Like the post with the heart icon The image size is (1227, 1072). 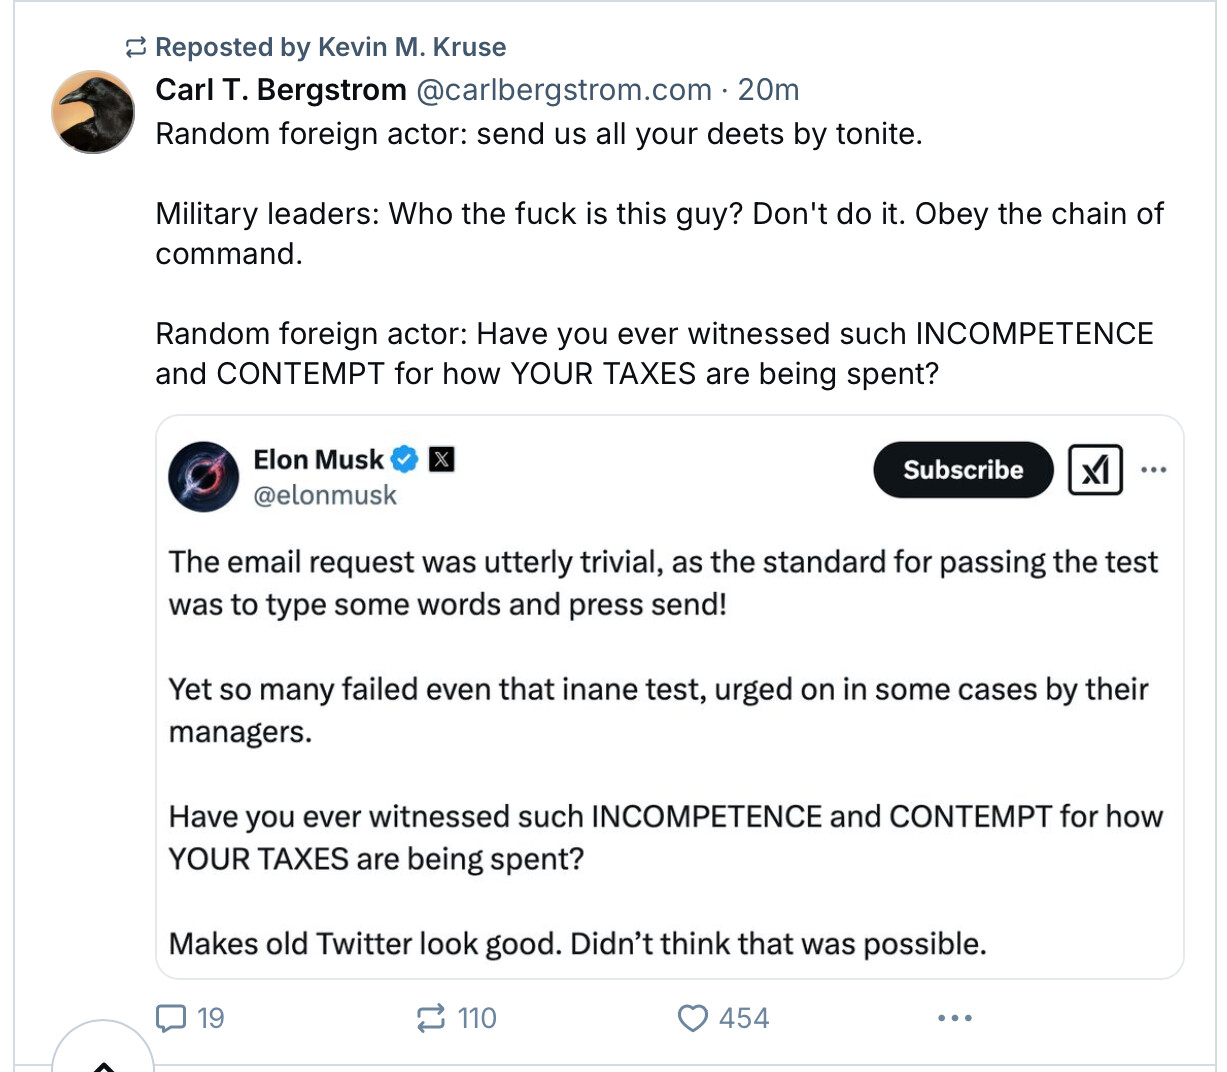click(692, 1018)
